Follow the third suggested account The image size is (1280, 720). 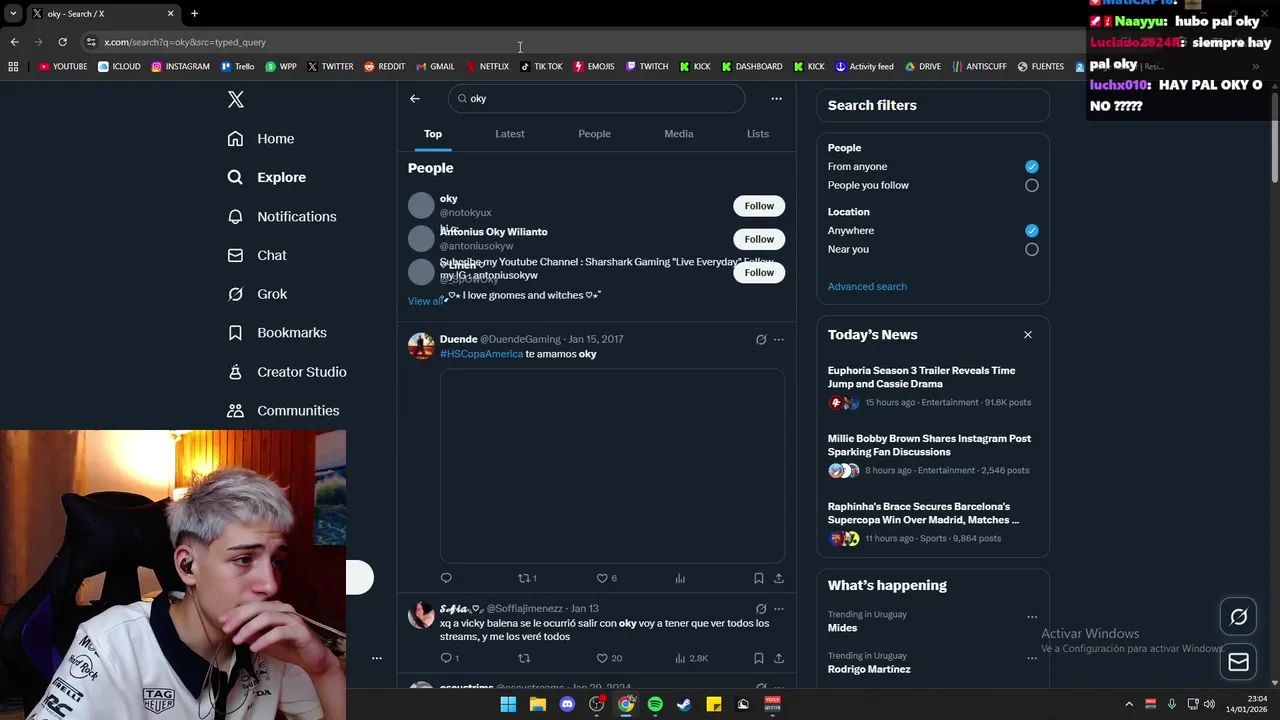(759, 272)
